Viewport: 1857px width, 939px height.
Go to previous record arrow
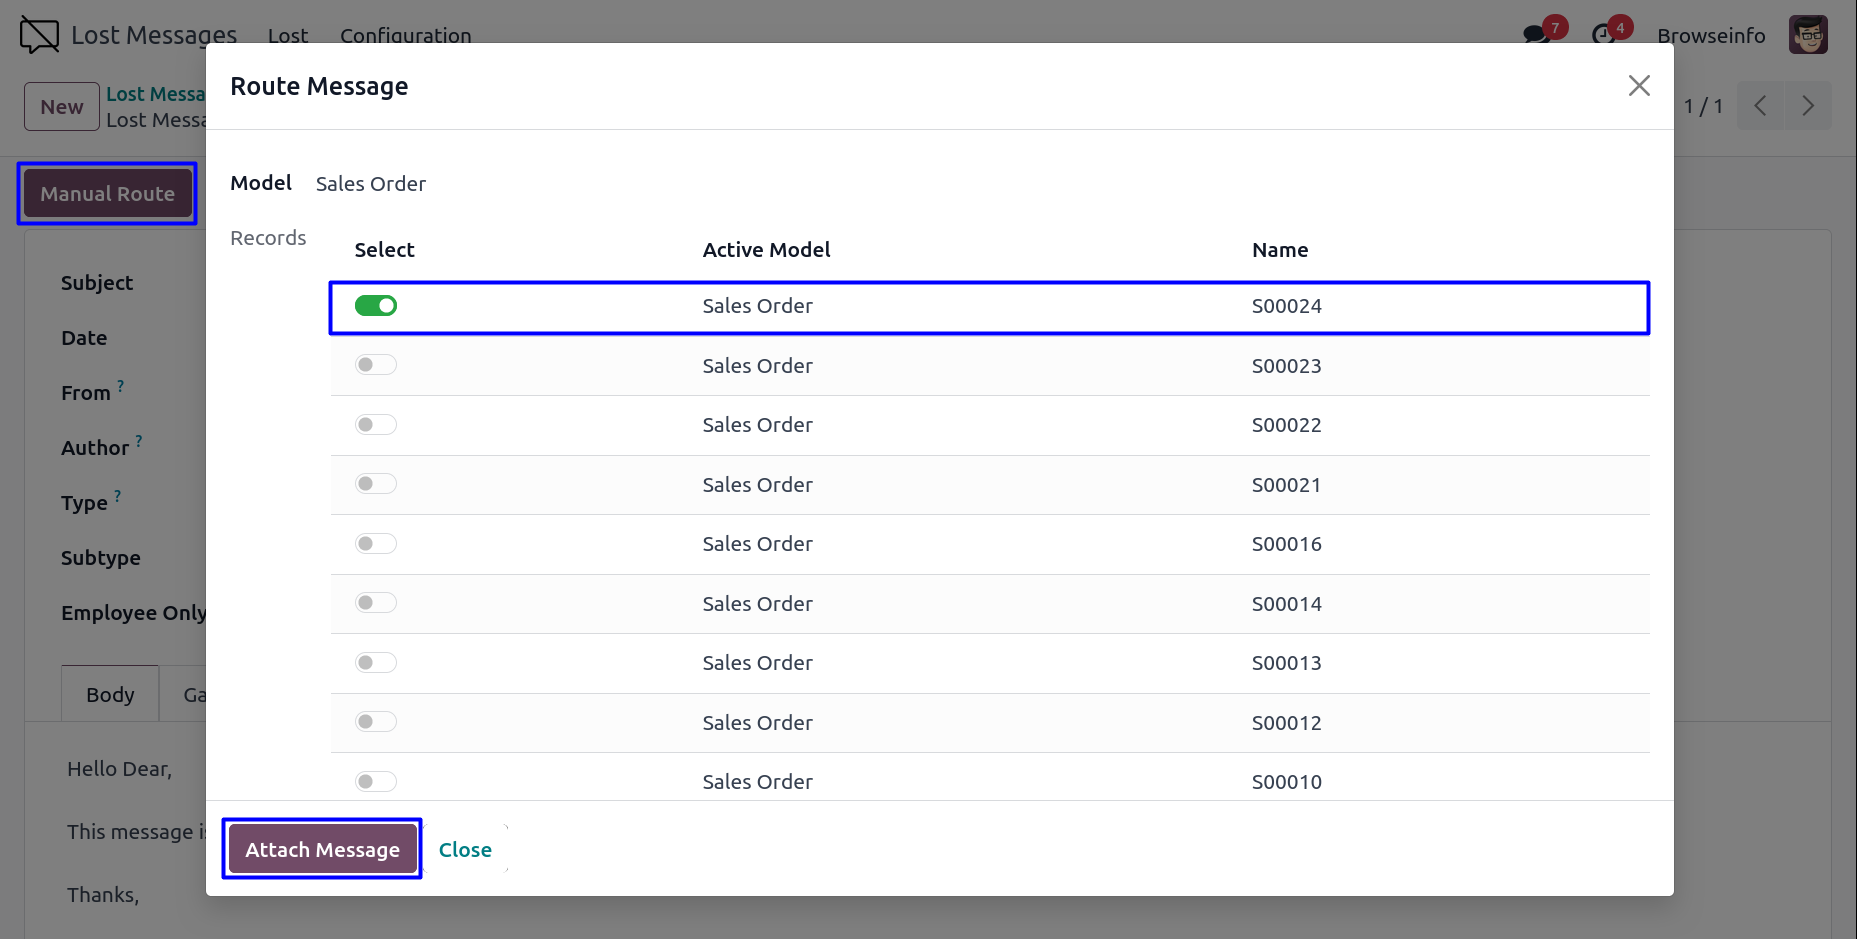(x=1761, y=106)
